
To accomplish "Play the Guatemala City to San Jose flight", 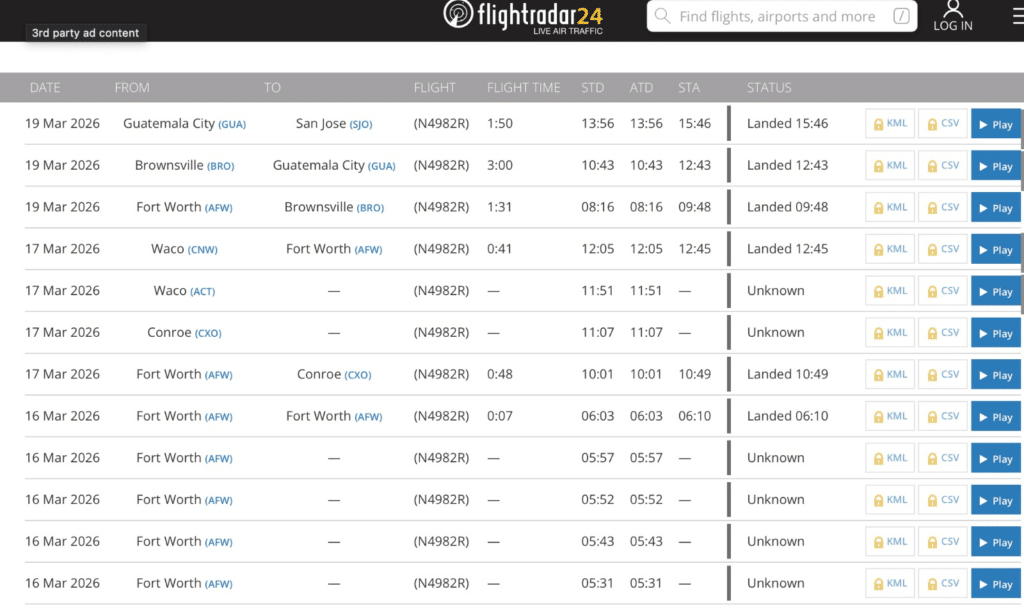I will [x=995, y=125].
